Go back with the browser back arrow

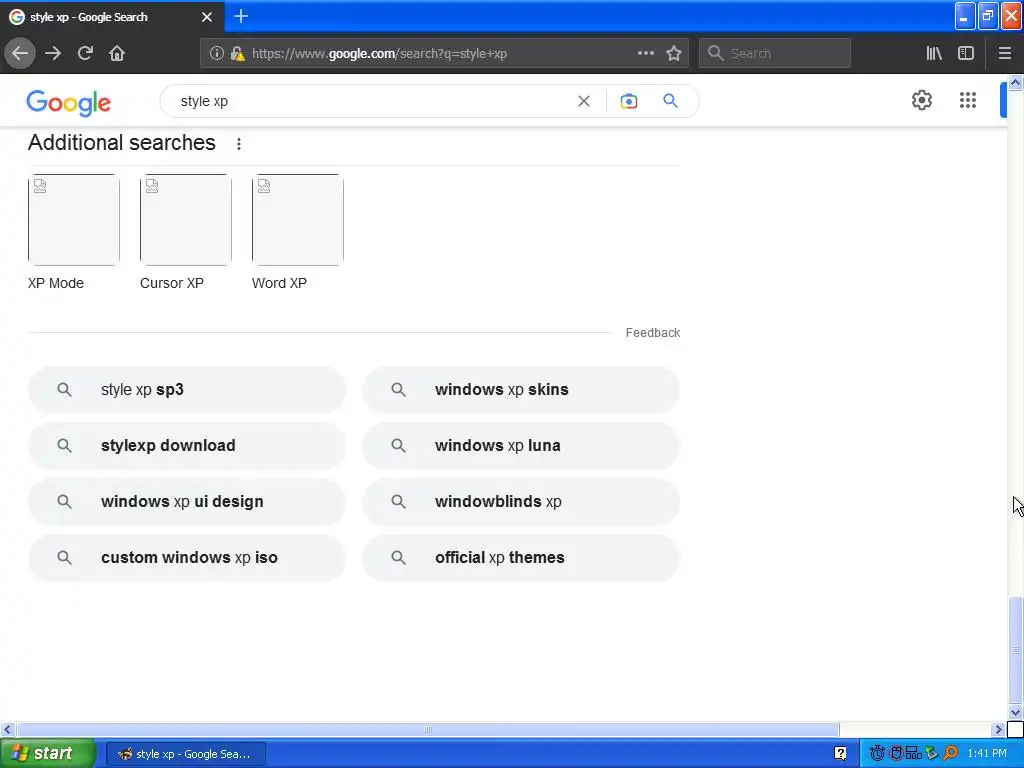coord(20,54)
